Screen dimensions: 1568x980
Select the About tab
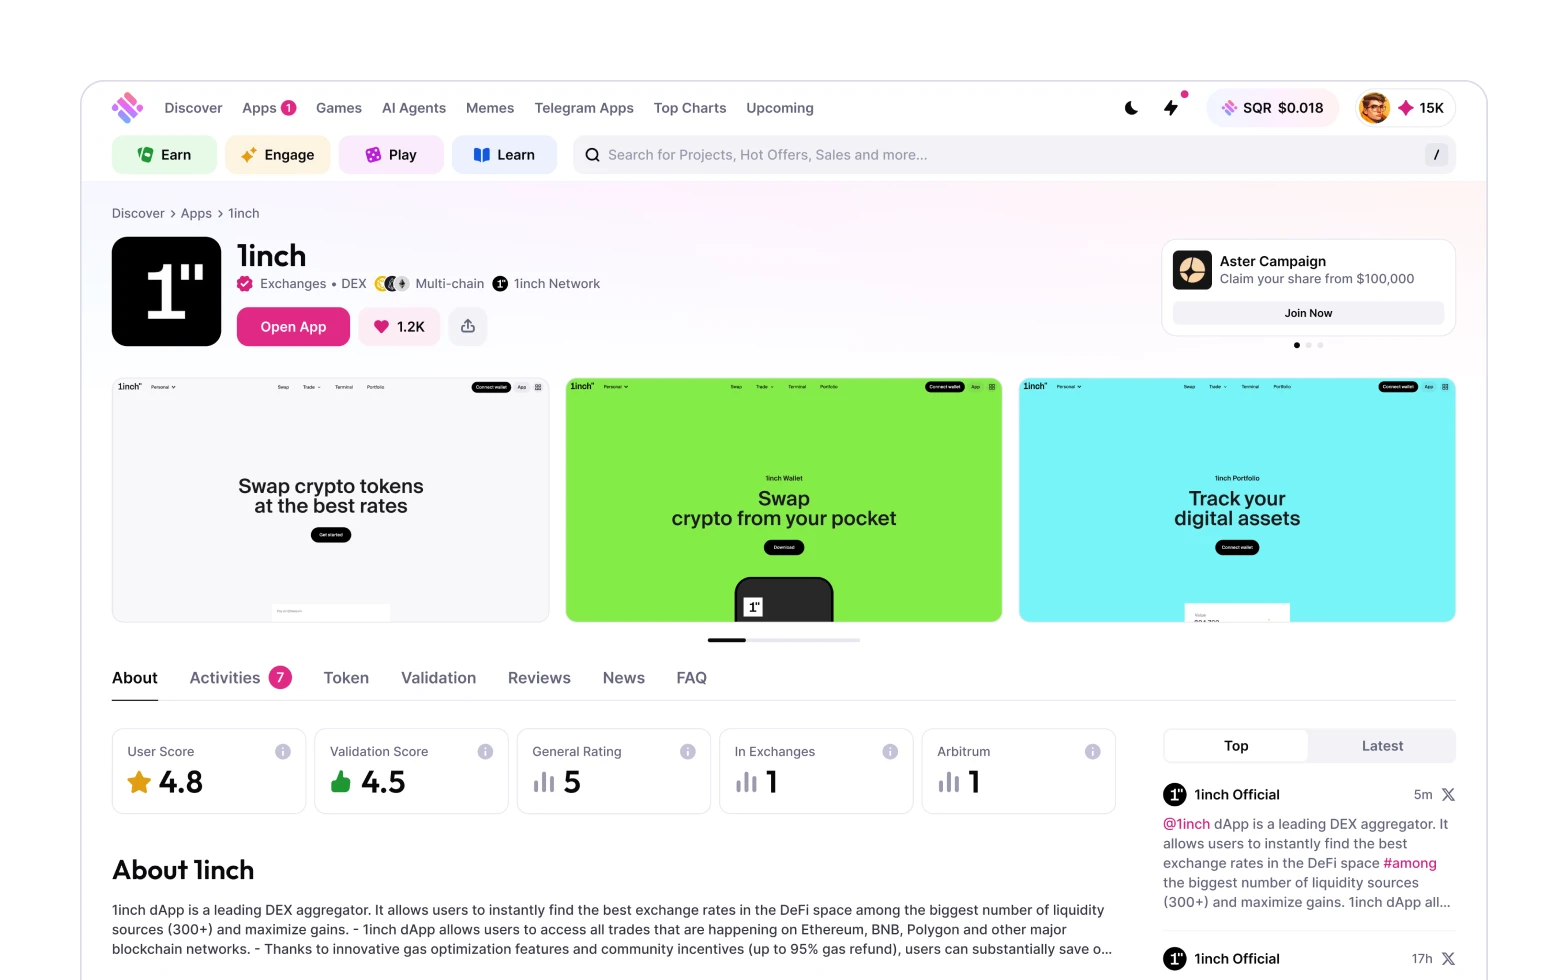(135, 678)
